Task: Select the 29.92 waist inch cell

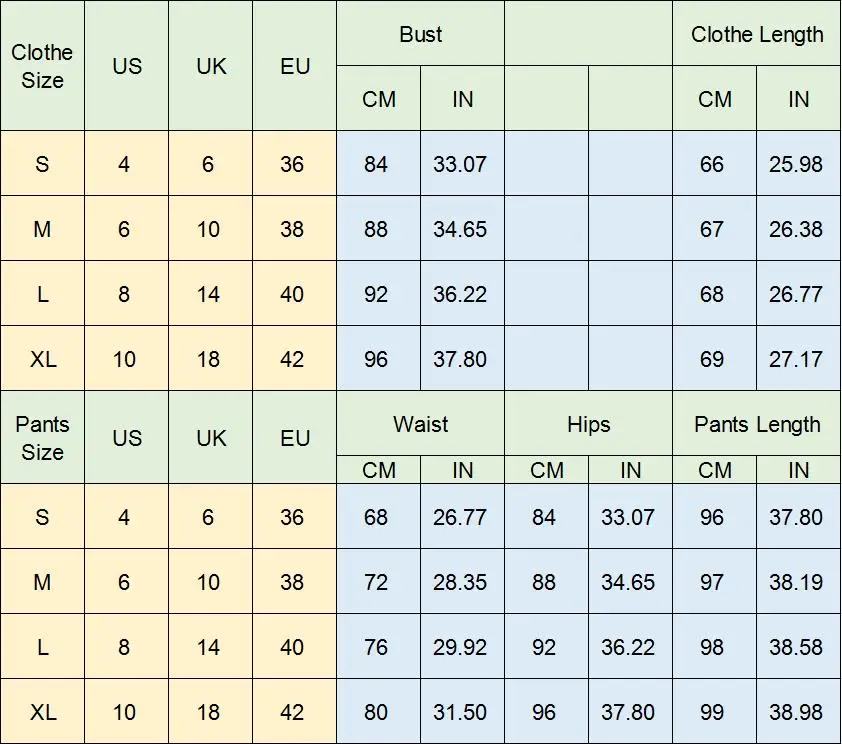Action: [460, 647]
